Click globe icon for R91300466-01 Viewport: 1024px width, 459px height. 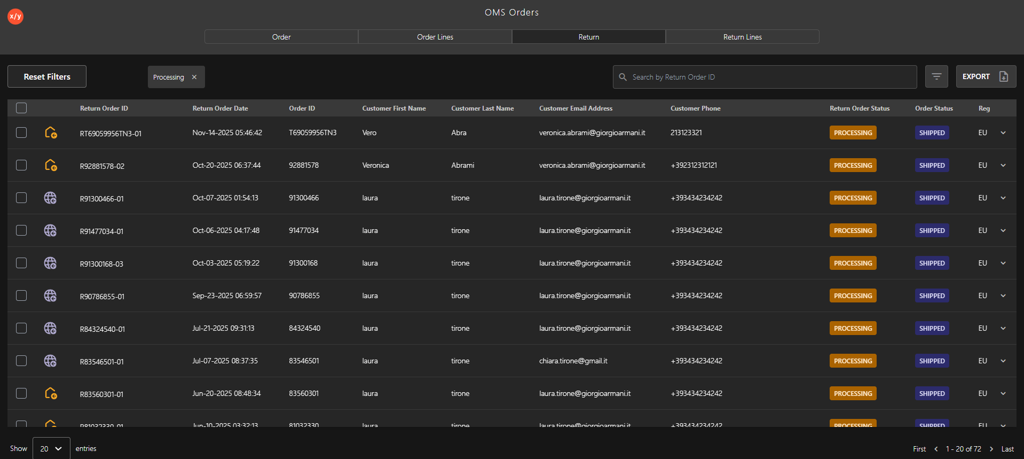(50, 197)
